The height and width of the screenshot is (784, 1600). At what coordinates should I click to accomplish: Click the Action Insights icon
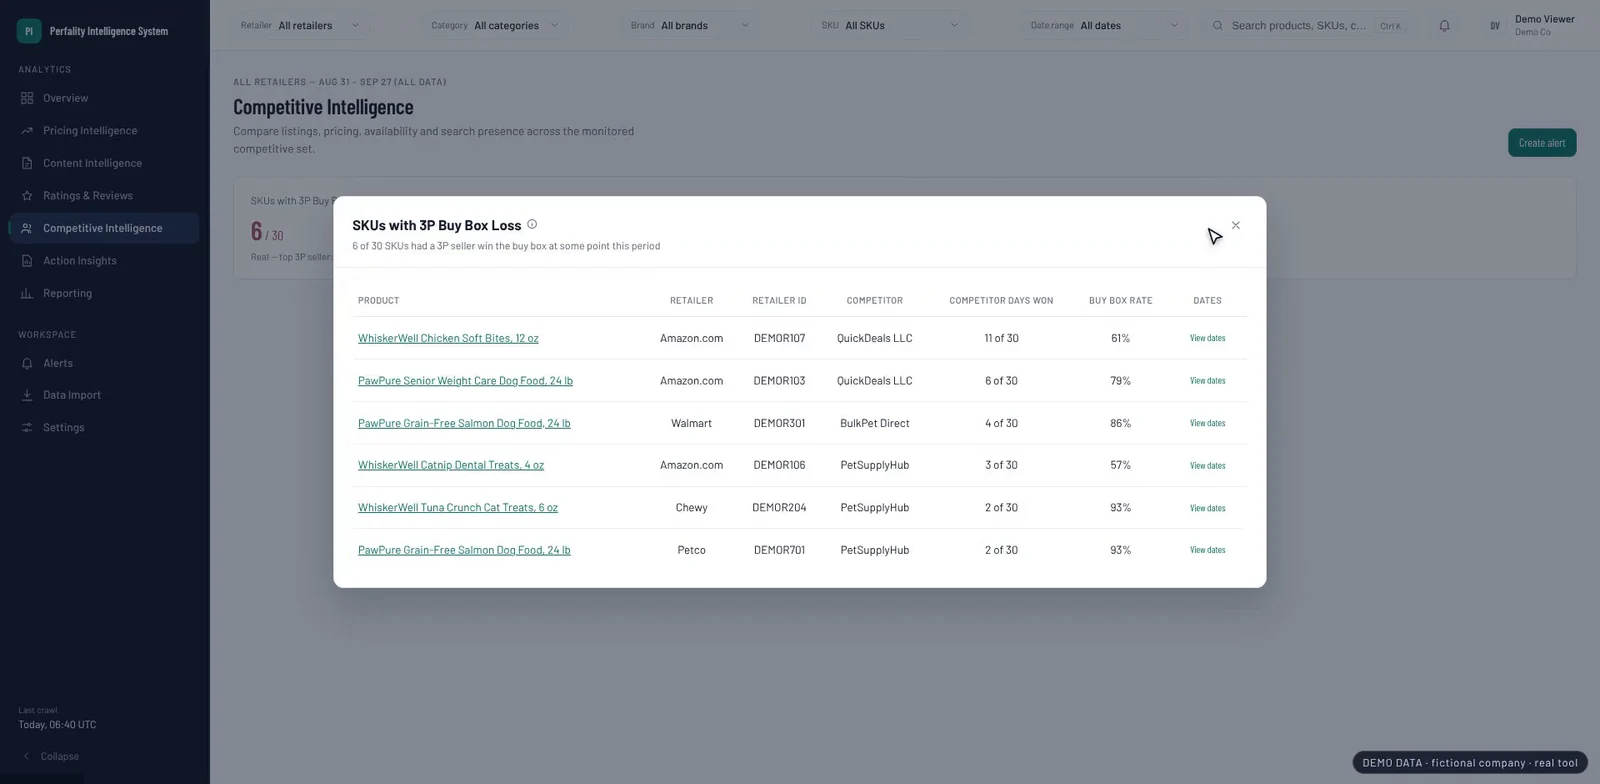(27, 261)
